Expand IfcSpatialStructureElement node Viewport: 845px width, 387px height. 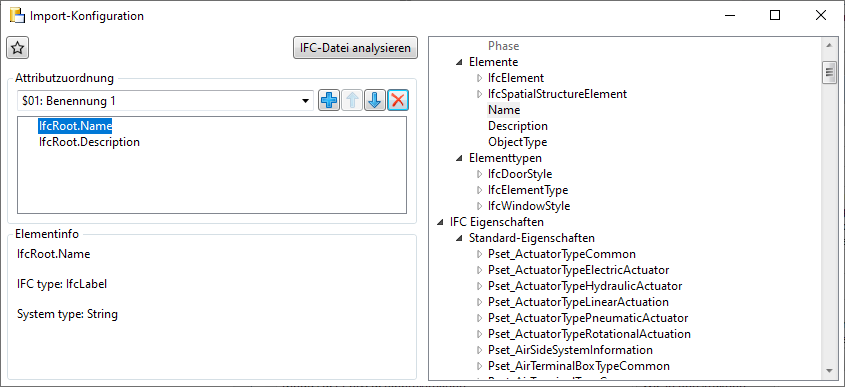pos(479,94)
